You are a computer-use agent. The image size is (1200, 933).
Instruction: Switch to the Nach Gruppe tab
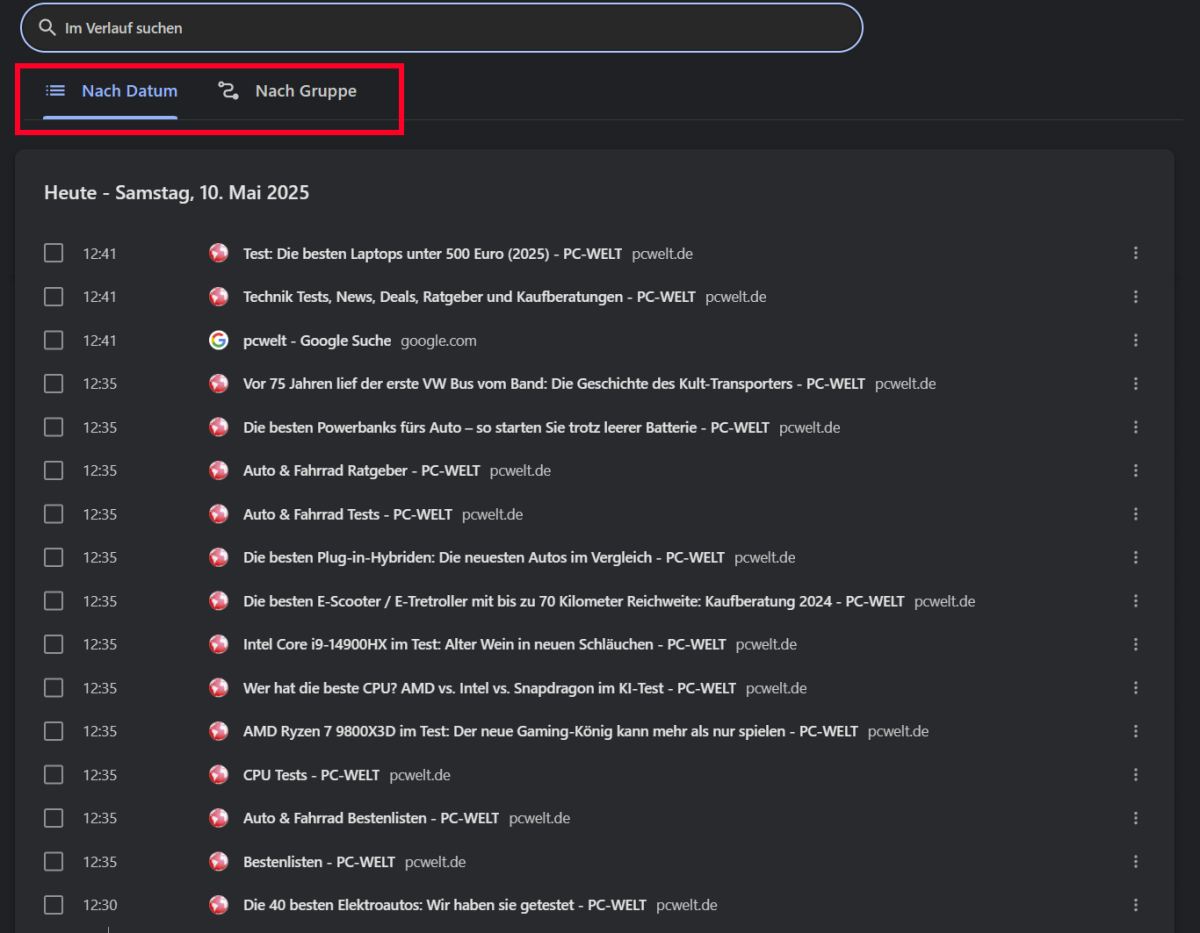pos(287,91)
